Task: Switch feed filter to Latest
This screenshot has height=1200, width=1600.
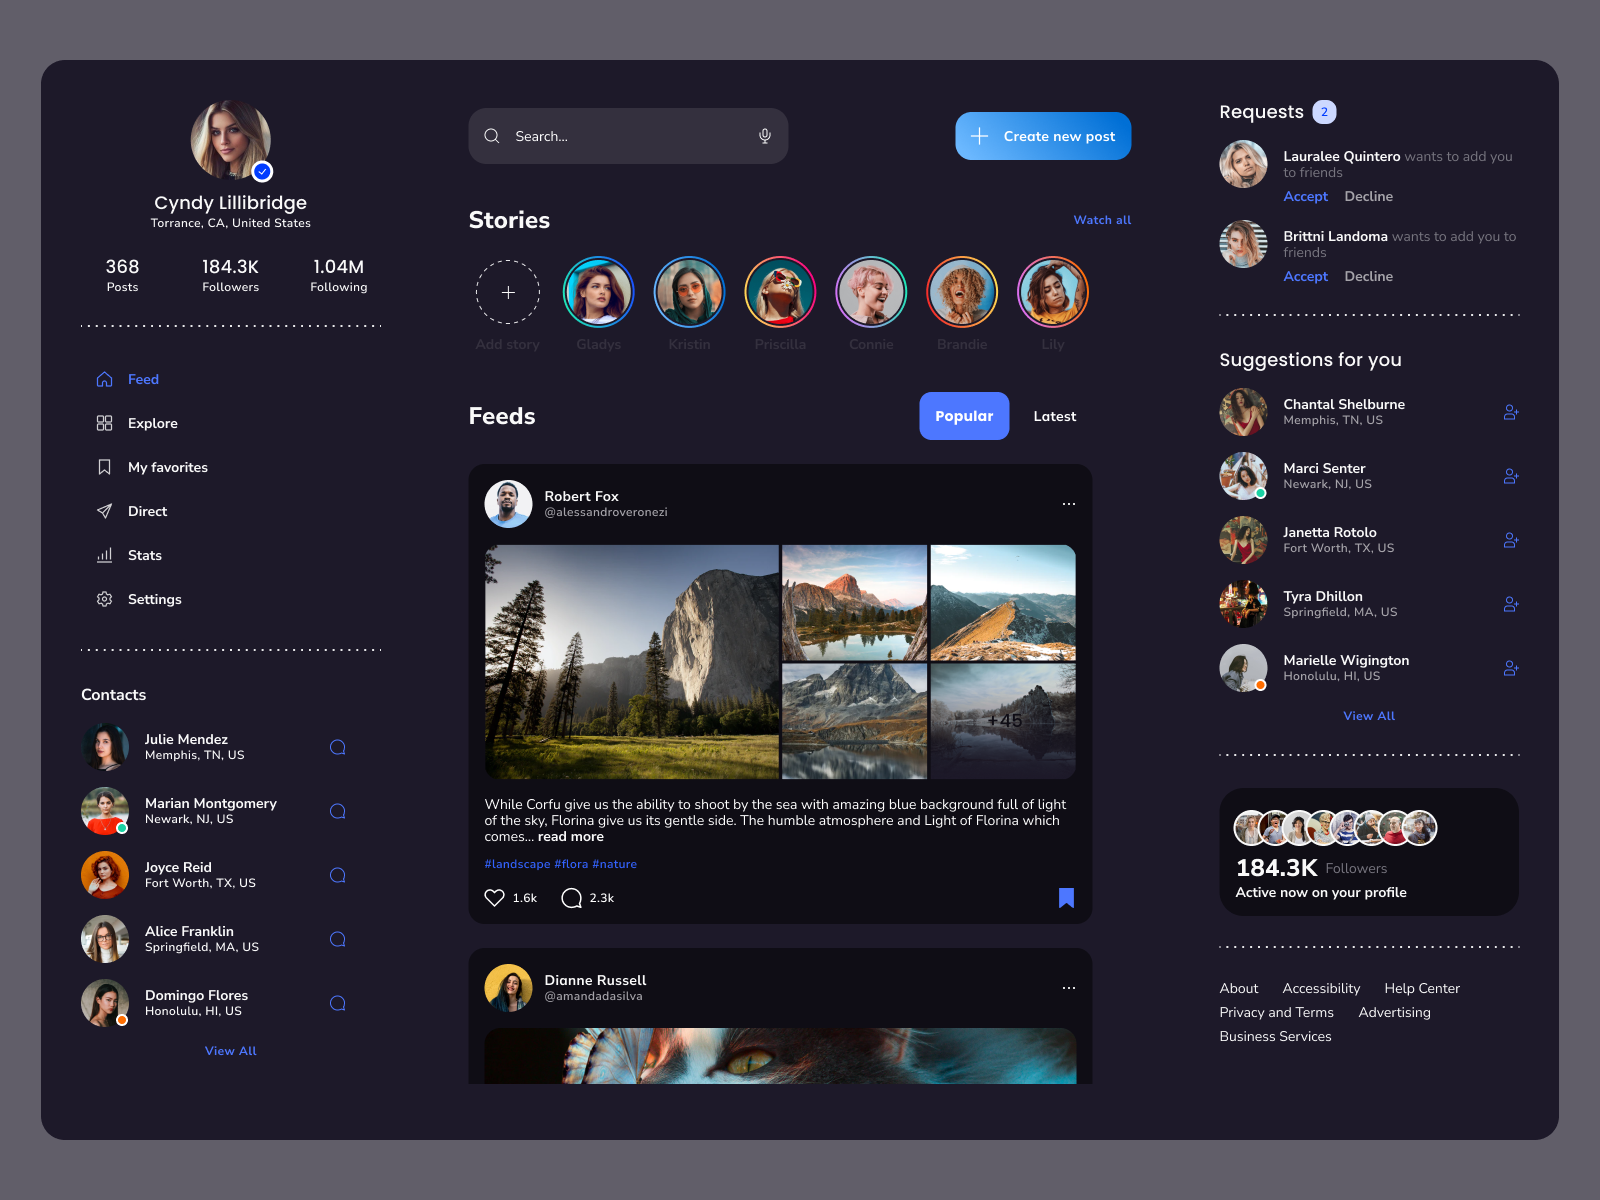Action: point(1054,416)
